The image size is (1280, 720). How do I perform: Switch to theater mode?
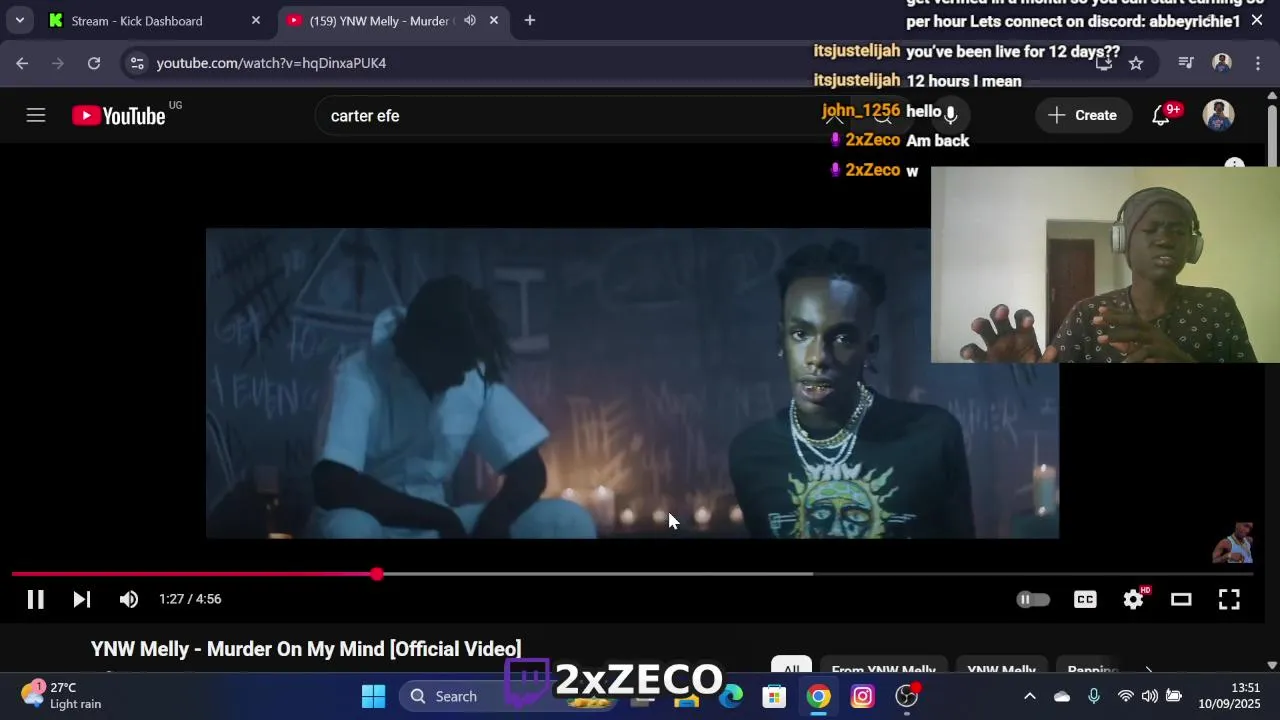(1181, 599)
